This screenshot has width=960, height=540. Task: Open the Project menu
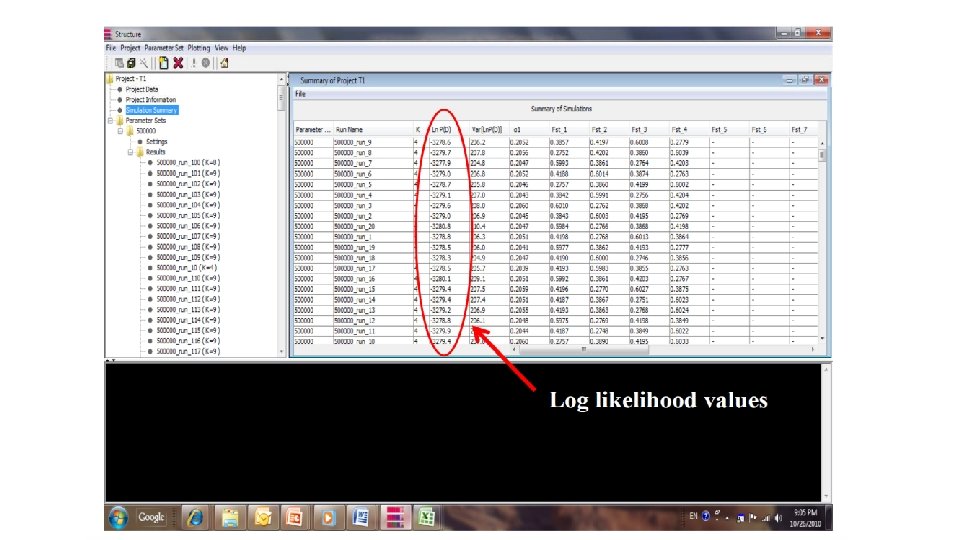click(x=130, y=48)
